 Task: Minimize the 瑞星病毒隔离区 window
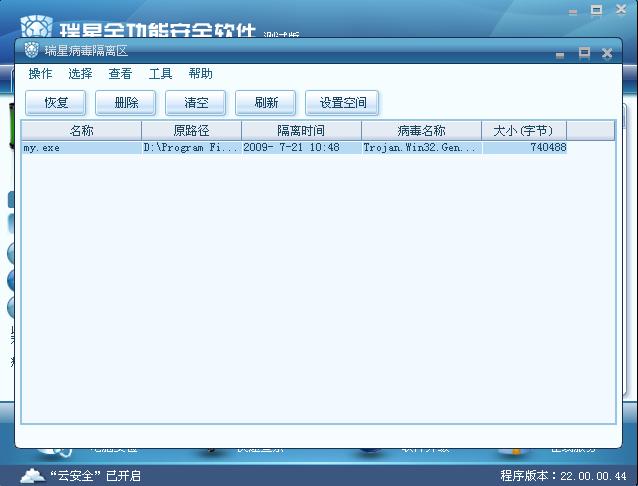tap(560, 55)
